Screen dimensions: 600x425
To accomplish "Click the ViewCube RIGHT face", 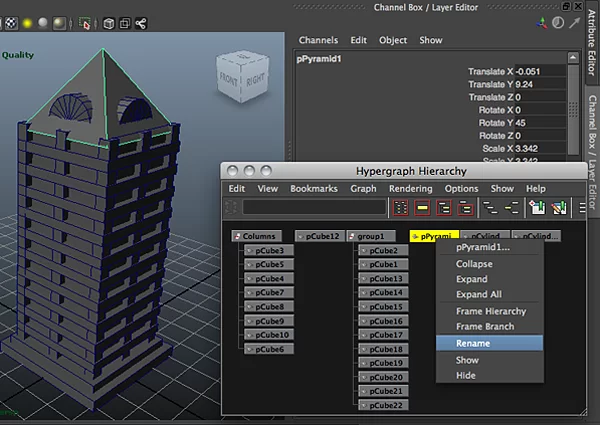I will pyautogui.click(x=255, y=80).
